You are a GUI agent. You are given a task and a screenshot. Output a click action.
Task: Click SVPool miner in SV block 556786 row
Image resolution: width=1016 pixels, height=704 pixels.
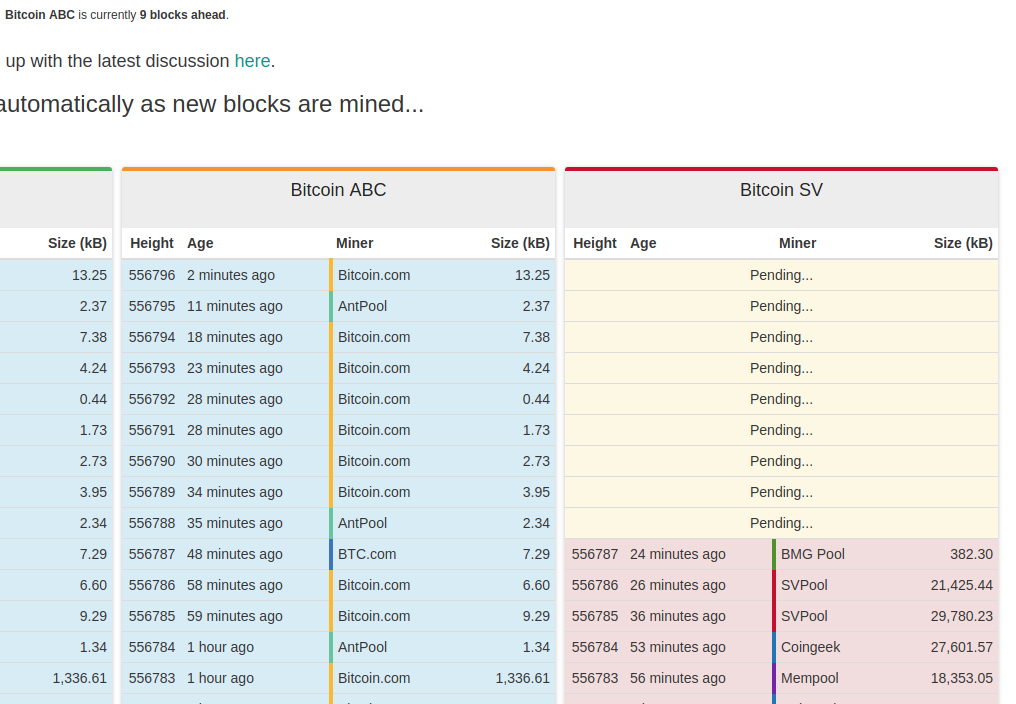[x=804, y=585]
